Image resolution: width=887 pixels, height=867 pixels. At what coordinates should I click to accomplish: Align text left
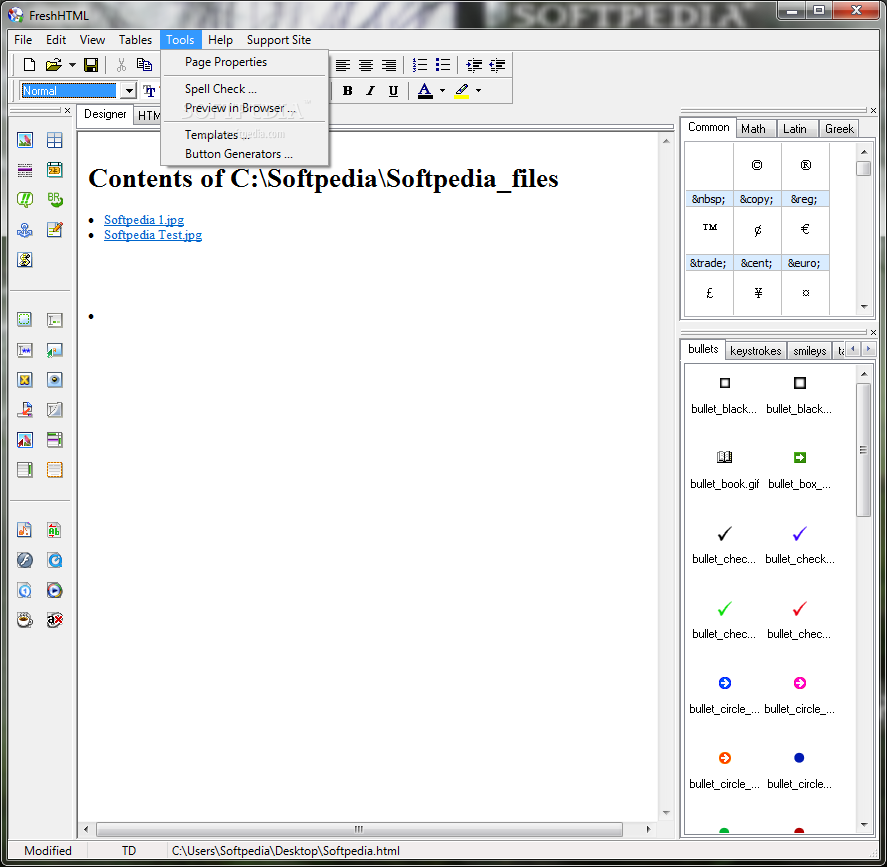(x=343, y=65)
